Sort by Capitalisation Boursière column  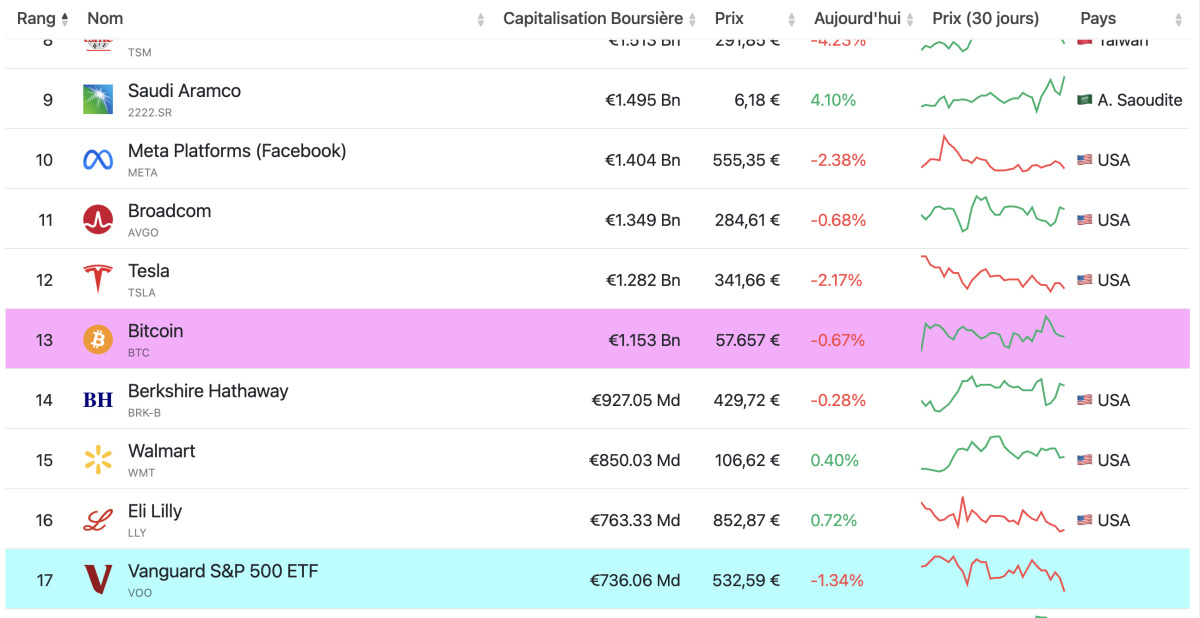[x=600, y=18]
